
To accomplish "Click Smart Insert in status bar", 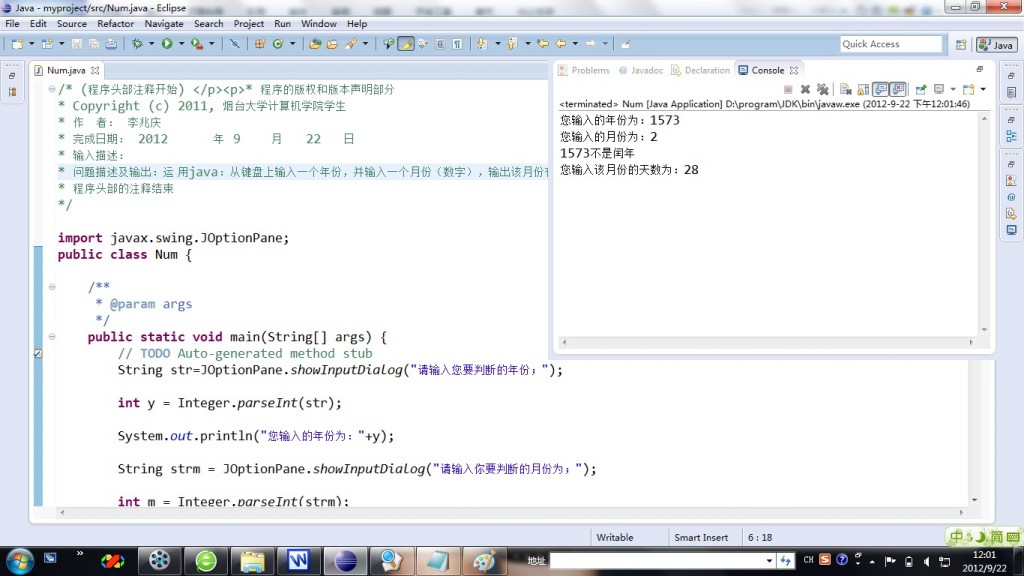I will 701,537.
